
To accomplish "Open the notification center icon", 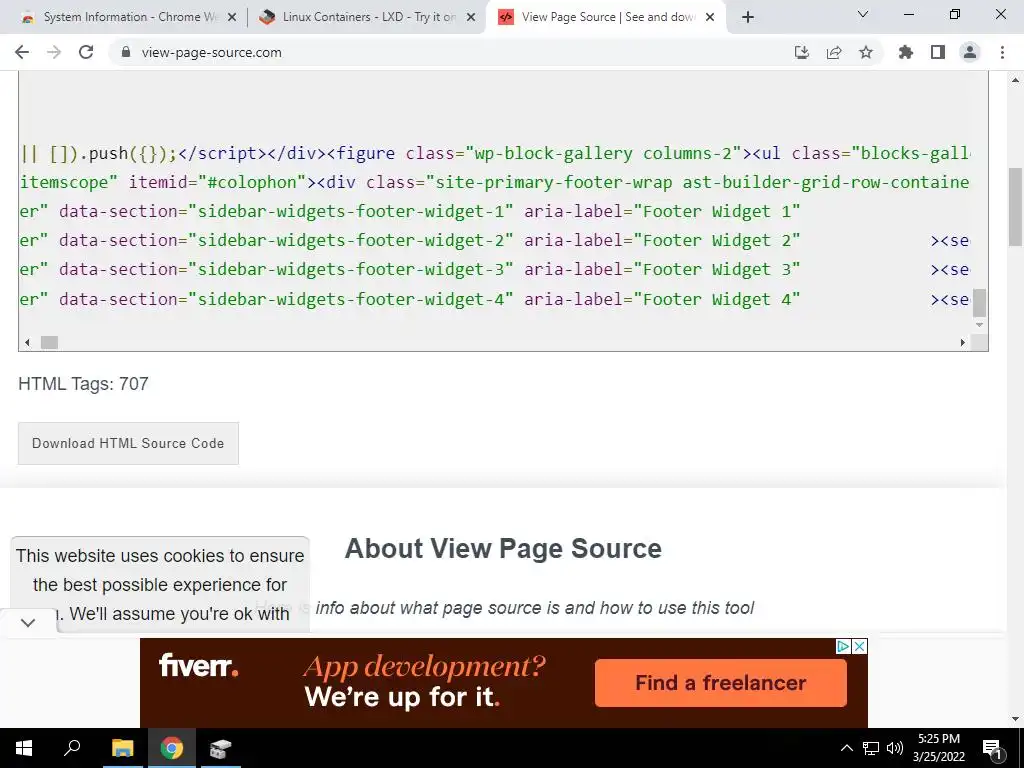I will click(x=993, y=748).
